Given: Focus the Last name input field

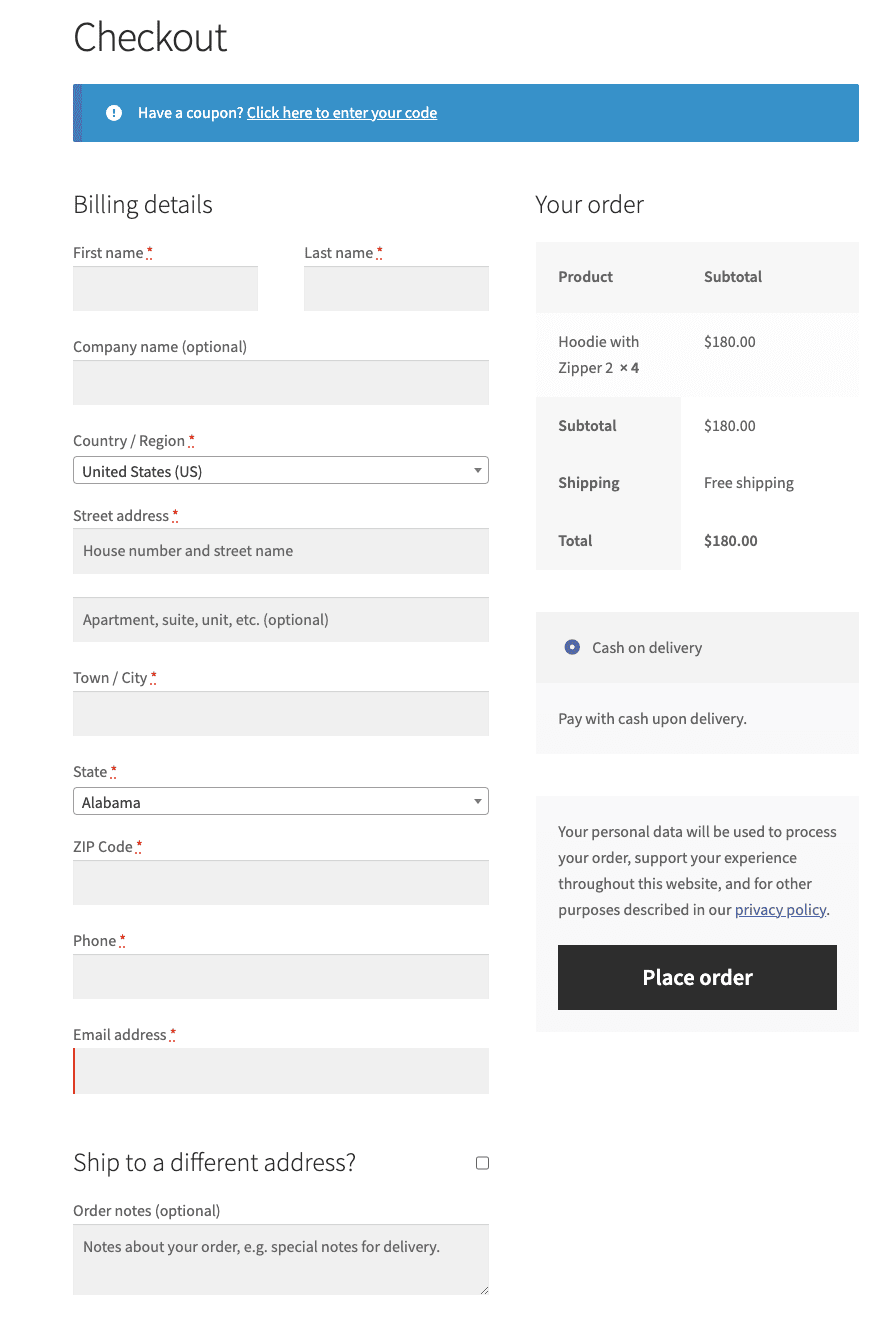Looking at the screenshot, I should (396, 288).
